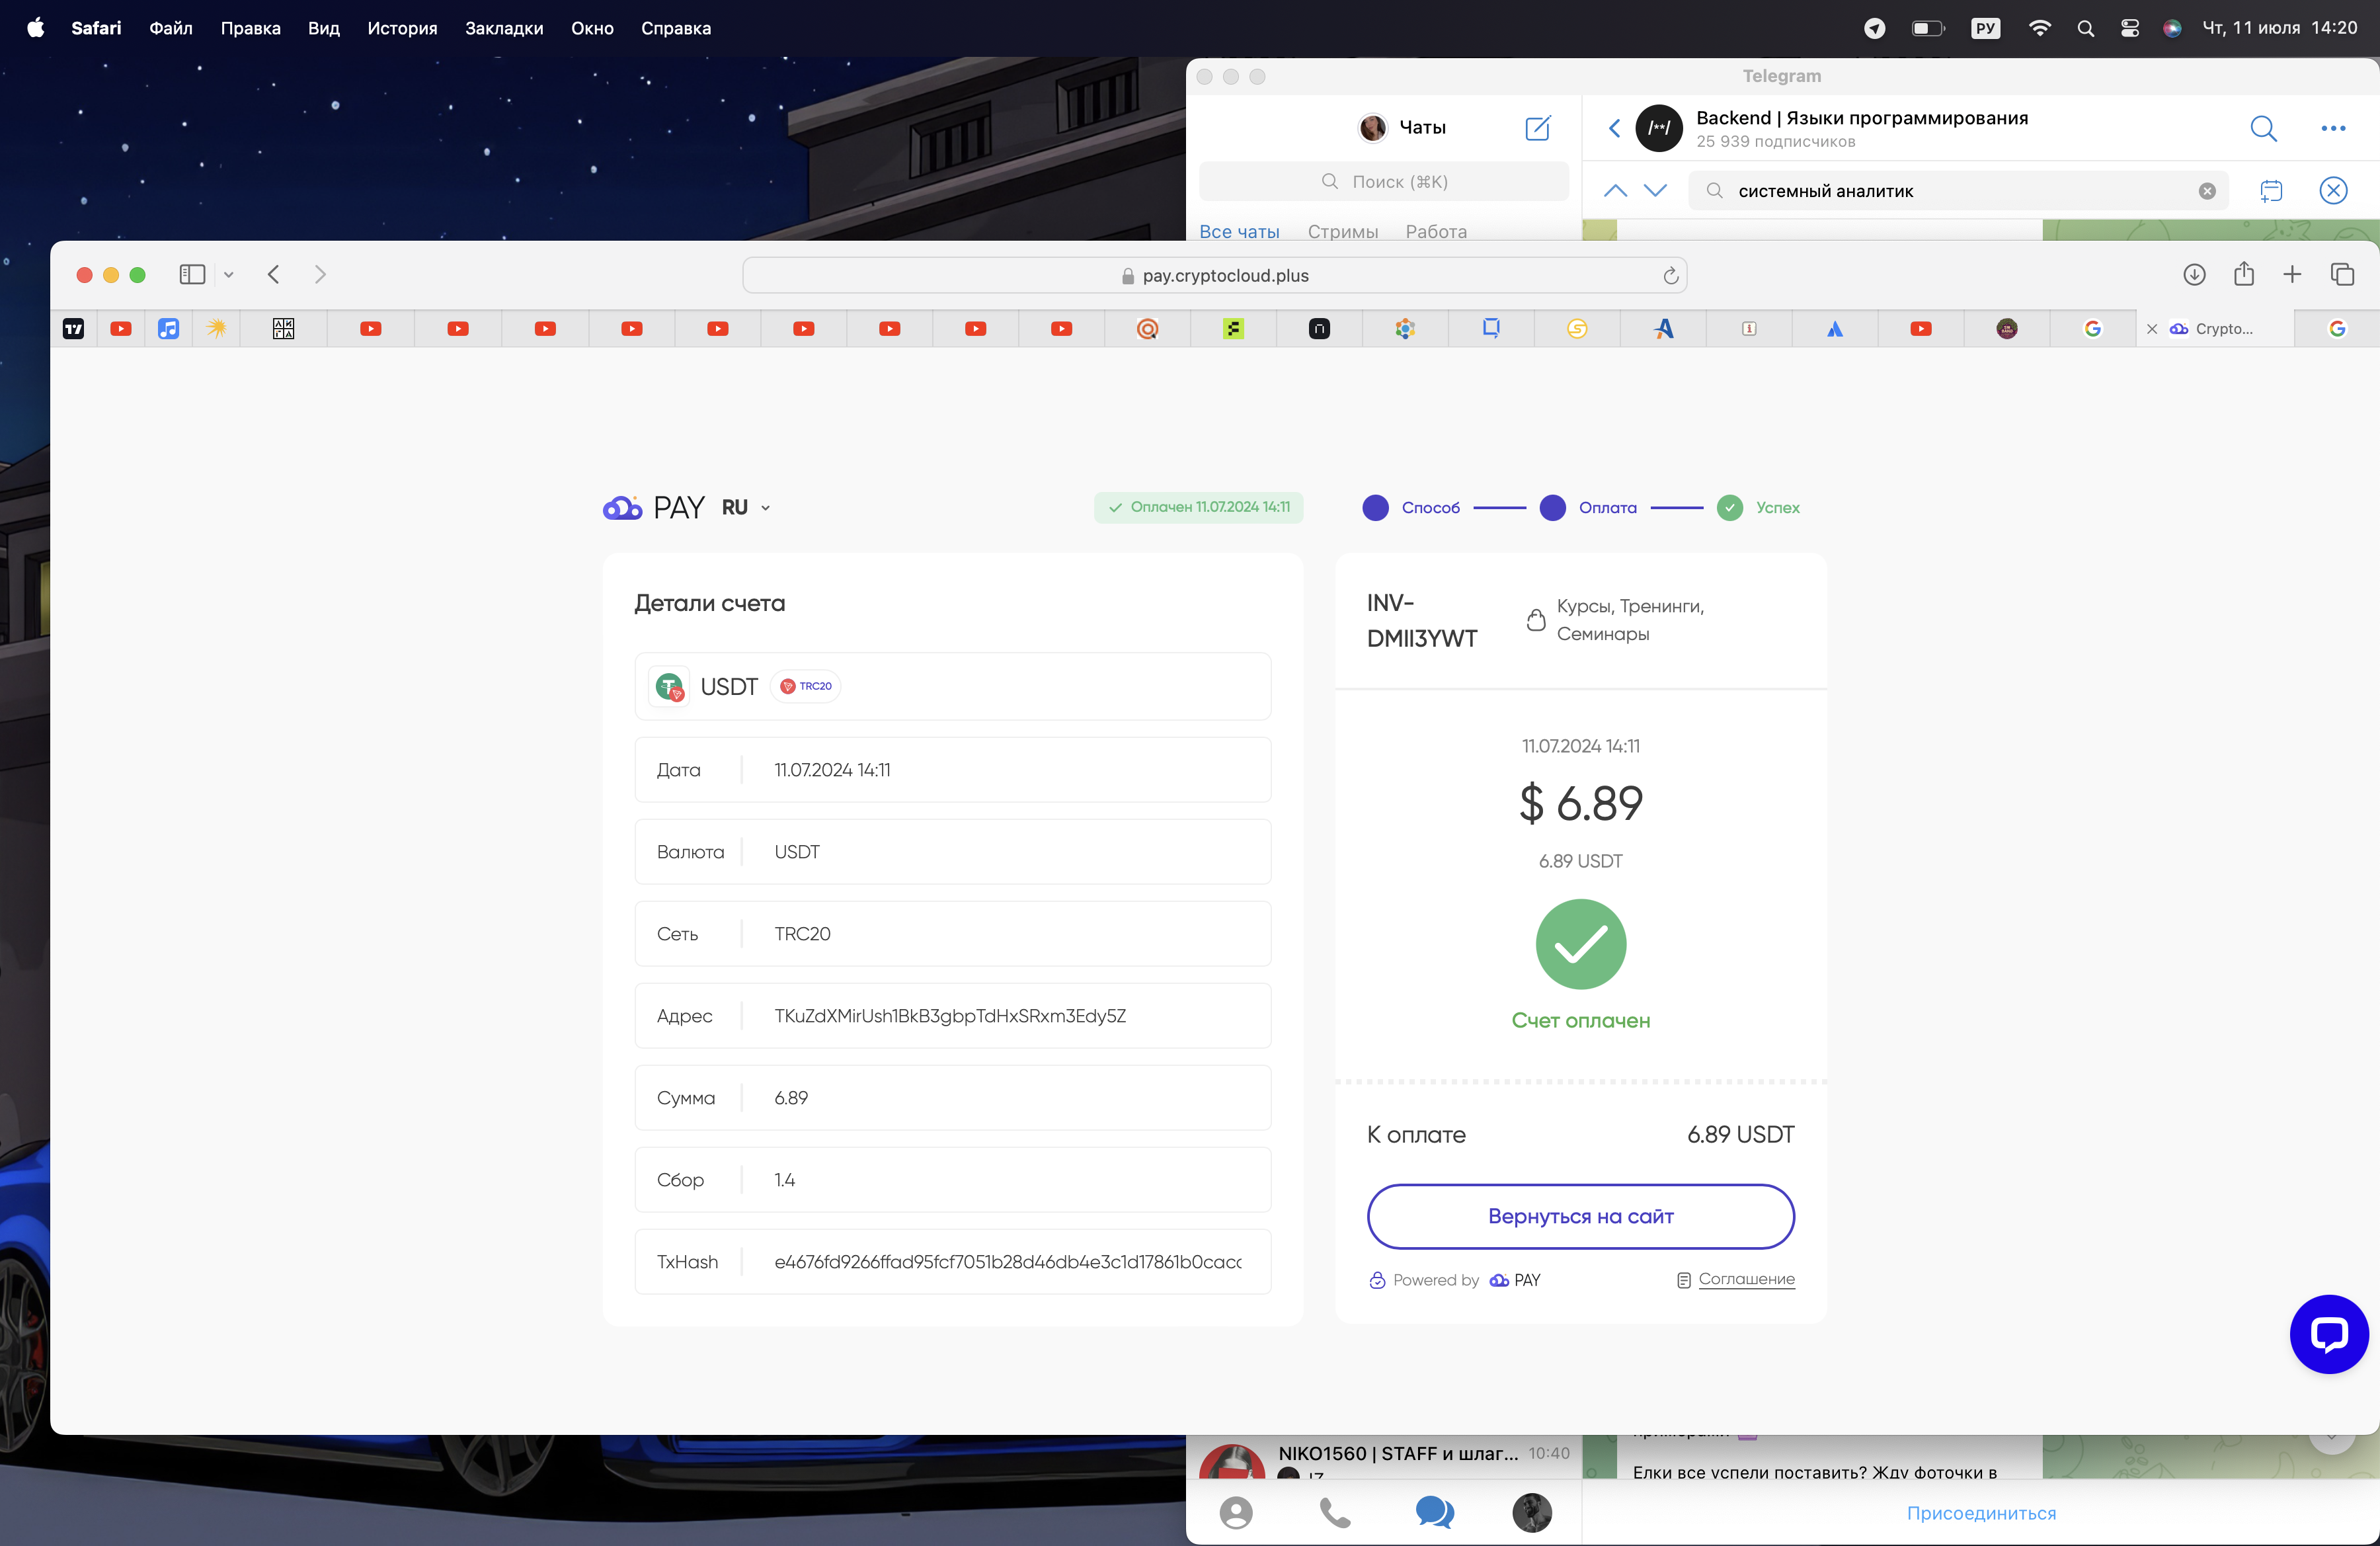Open the TradingView pinned tab

[x=74, y=328]
